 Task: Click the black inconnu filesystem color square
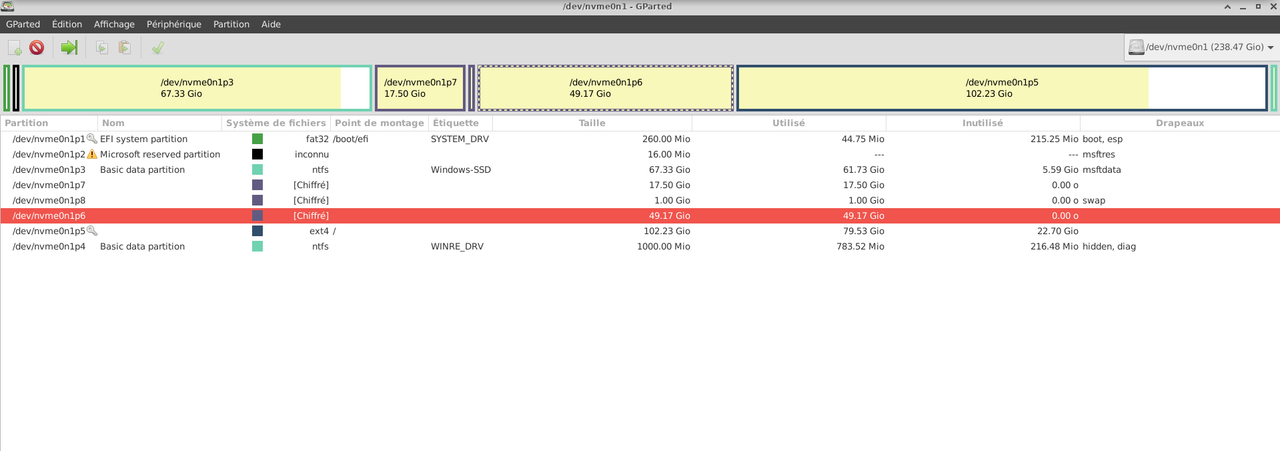(x=257, y=154)
